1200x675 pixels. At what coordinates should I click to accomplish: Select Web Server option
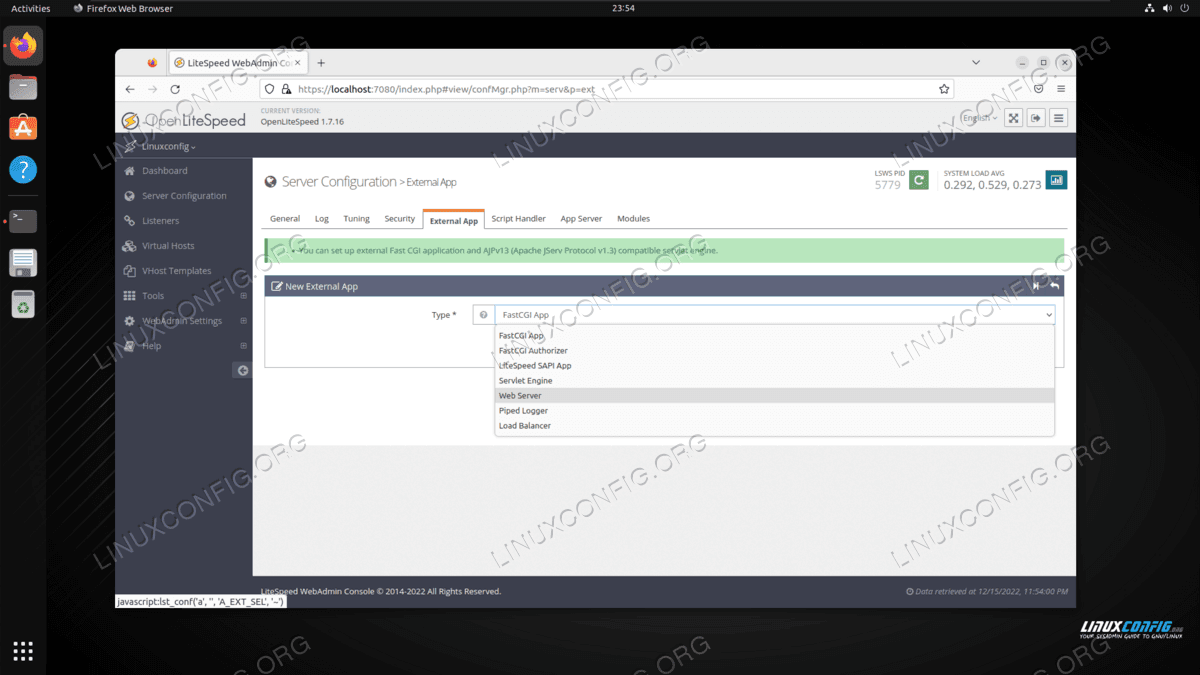click(775, 396)
